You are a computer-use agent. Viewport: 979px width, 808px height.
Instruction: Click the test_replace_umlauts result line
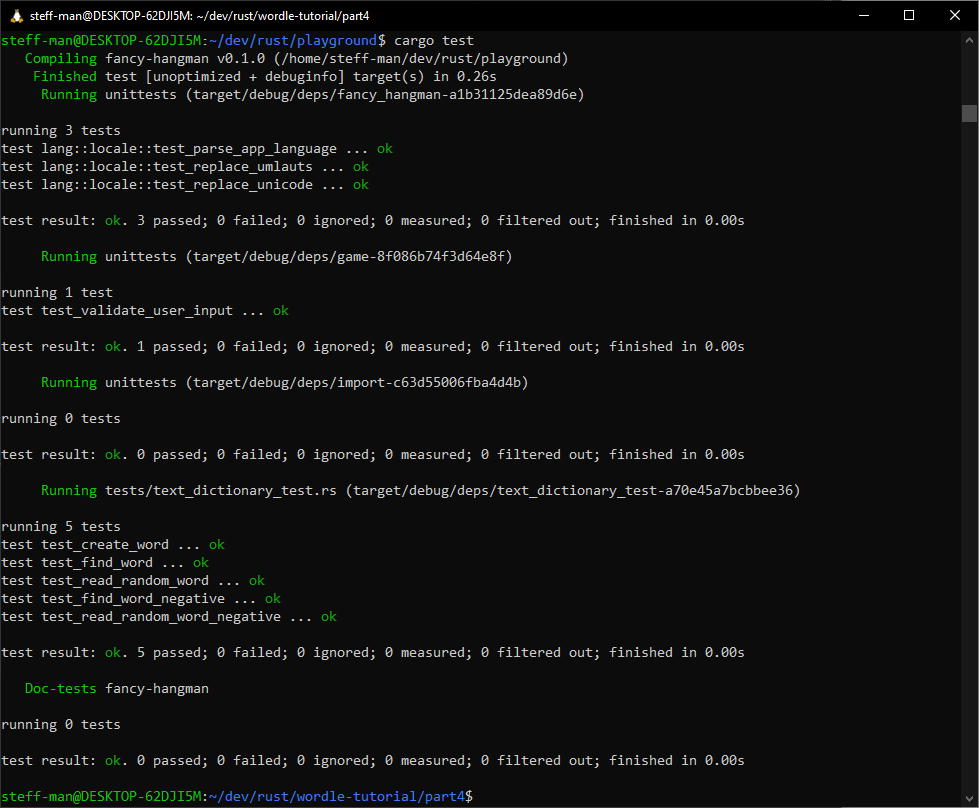(185, 167)
